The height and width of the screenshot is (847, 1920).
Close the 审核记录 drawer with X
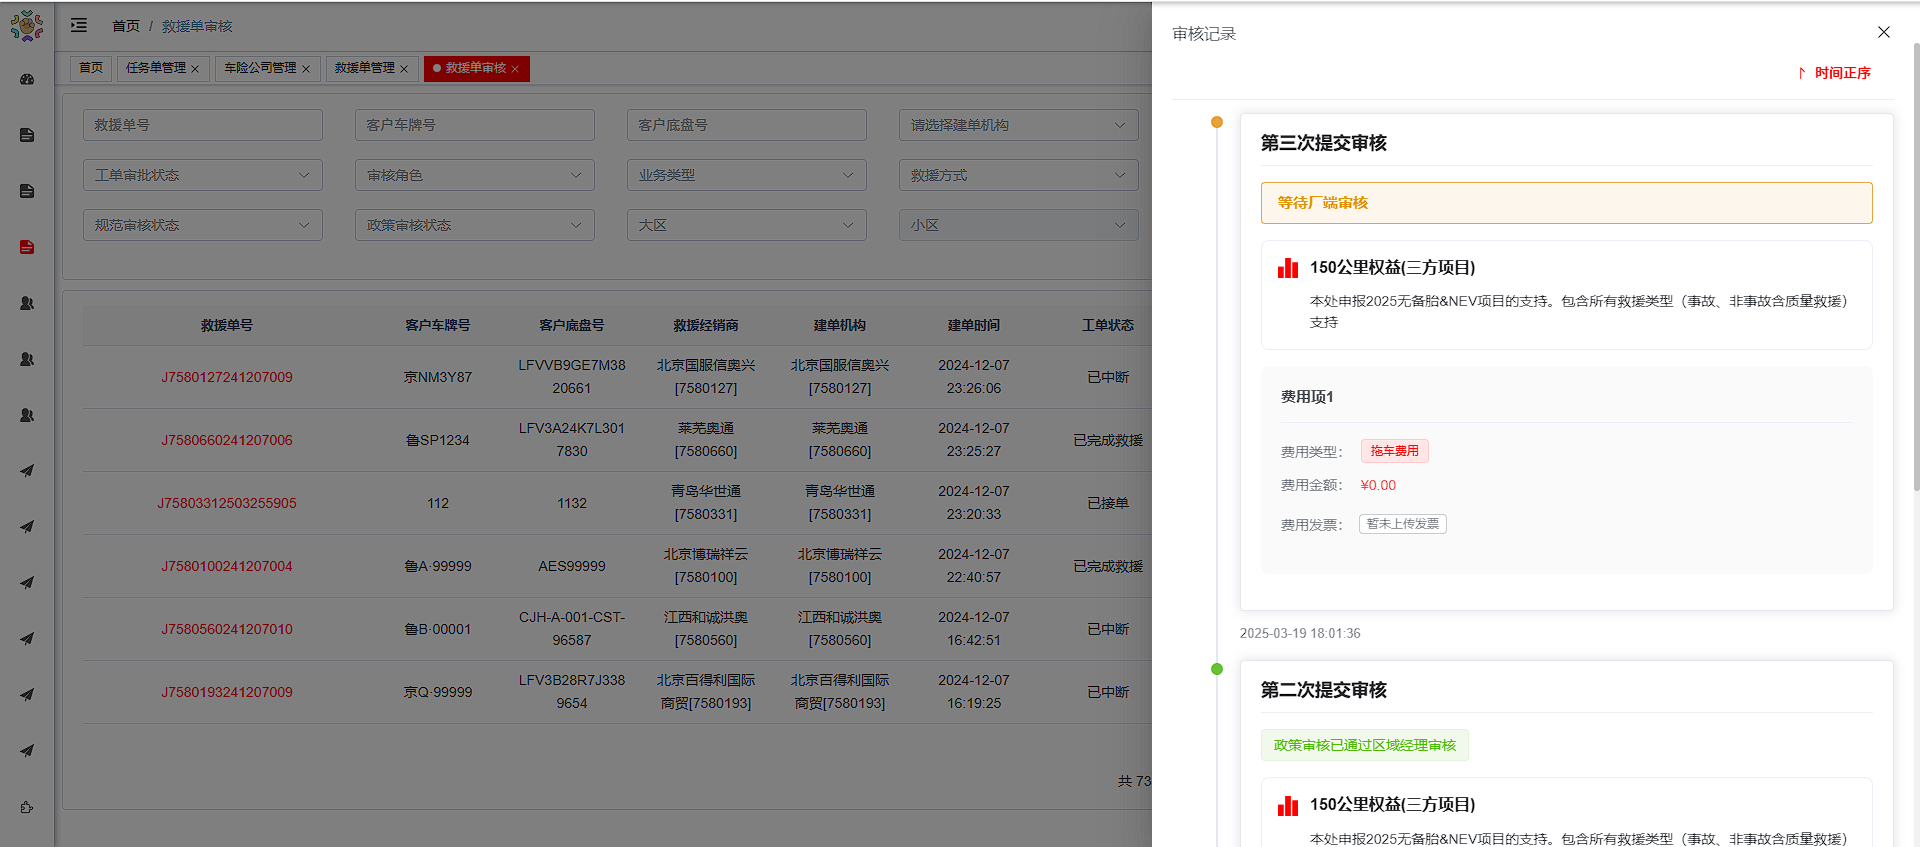click(x=1883, y=32)
